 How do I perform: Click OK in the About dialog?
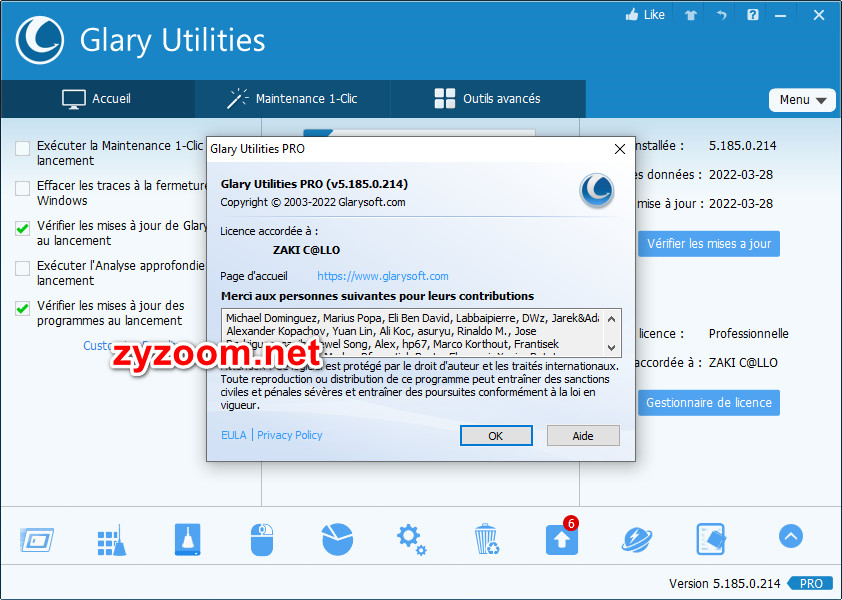496,436
